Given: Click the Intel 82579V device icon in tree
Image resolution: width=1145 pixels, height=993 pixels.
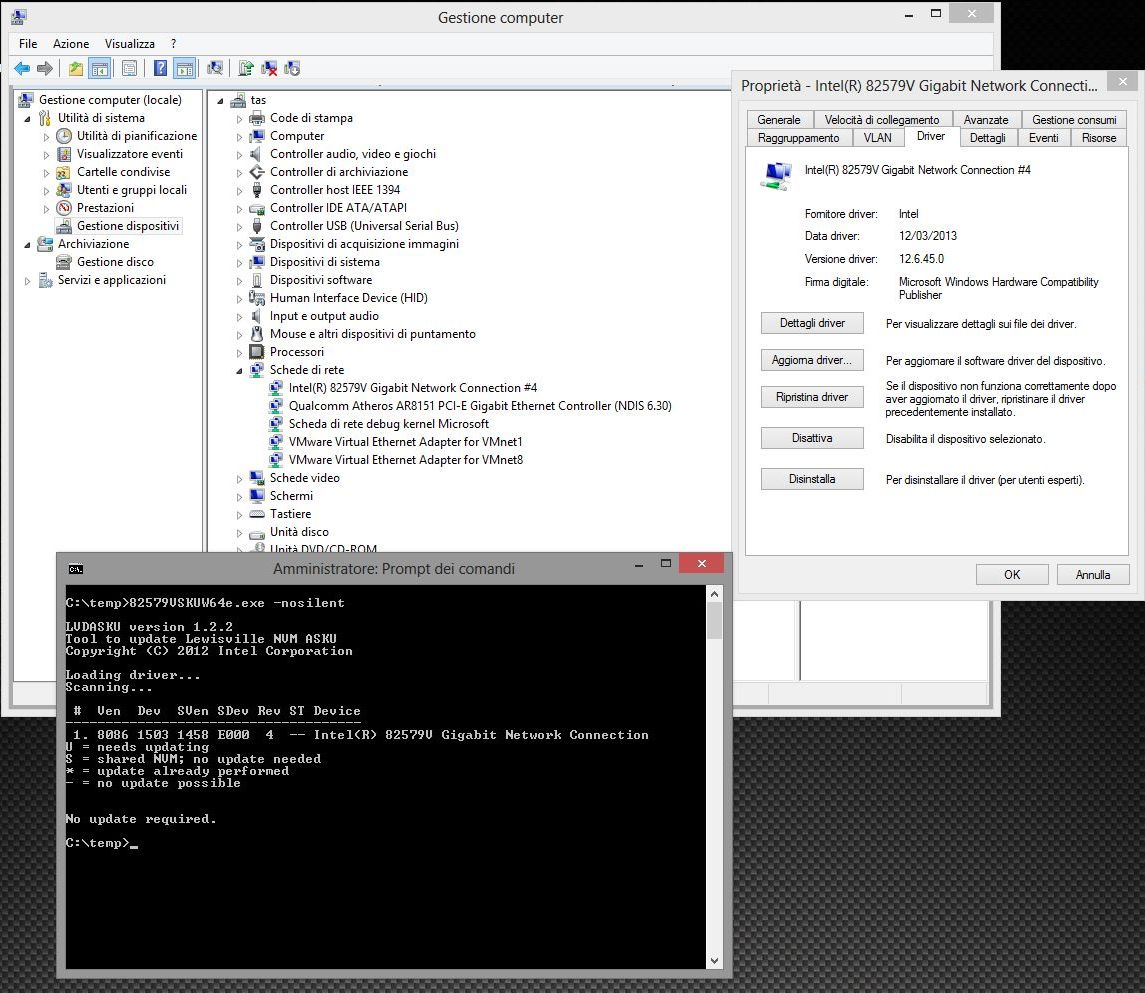Looking at the screenshot, I should pos(276,388).
